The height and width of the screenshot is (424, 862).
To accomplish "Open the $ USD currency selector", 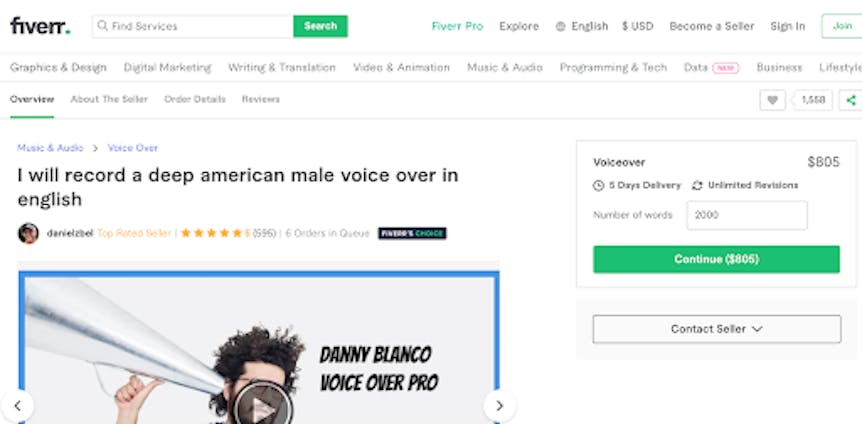I will point(638,26).
